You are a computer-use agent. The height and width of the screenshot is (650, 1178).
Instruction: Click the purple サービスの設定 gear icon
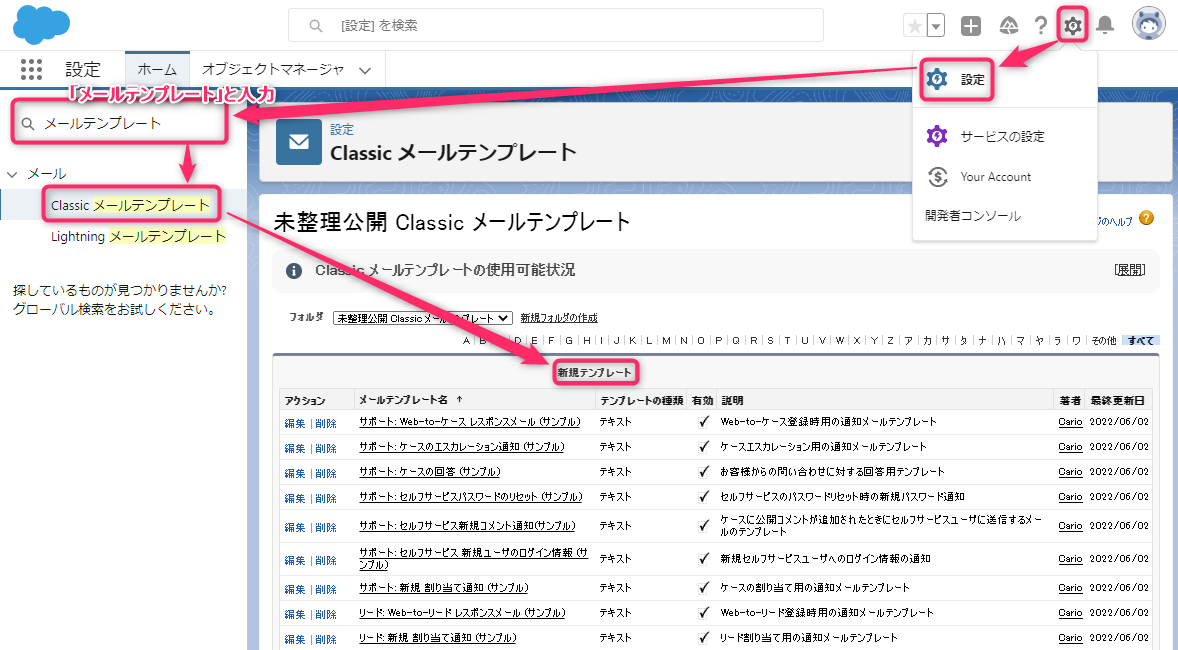(937, 136)
